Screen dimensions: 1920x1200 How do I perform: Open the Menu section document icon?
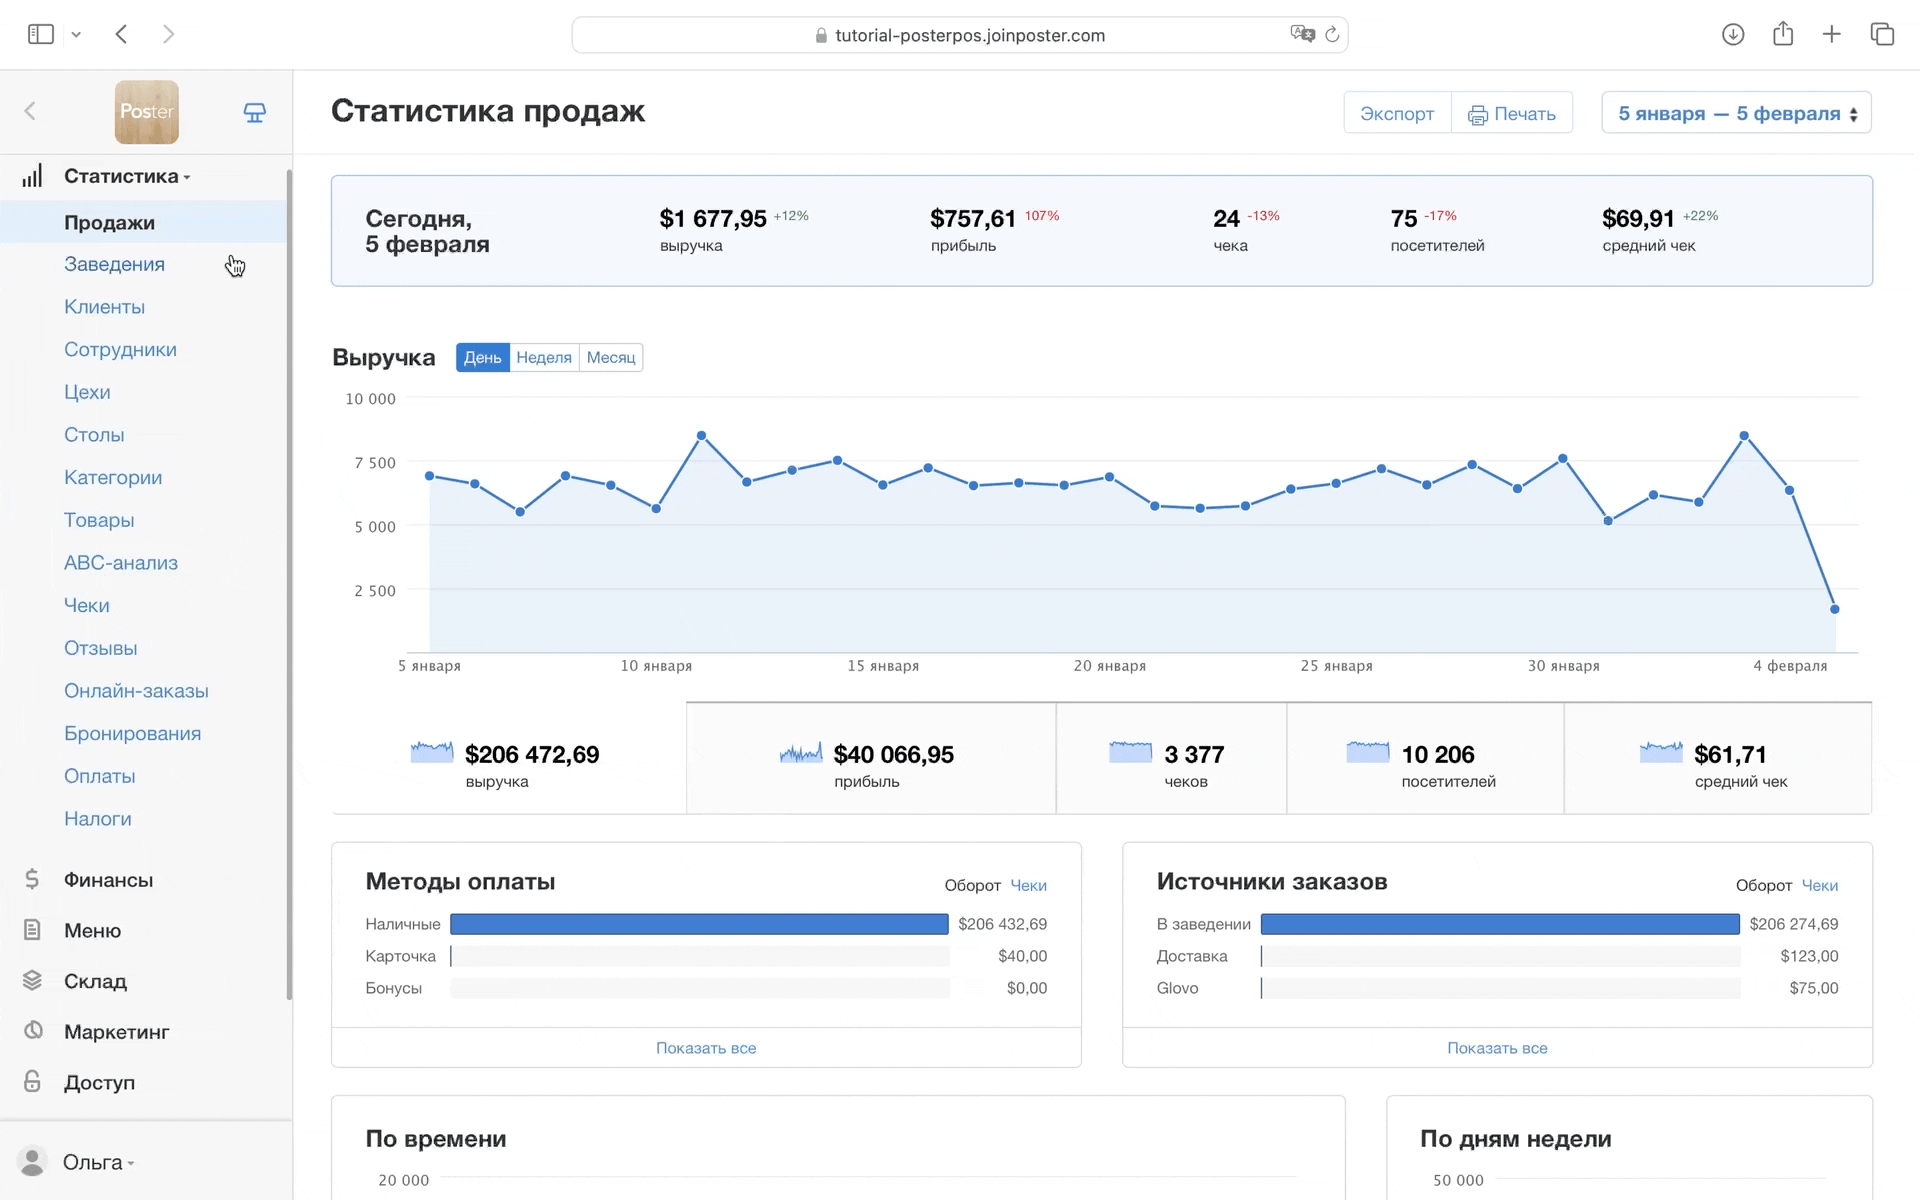32,930
